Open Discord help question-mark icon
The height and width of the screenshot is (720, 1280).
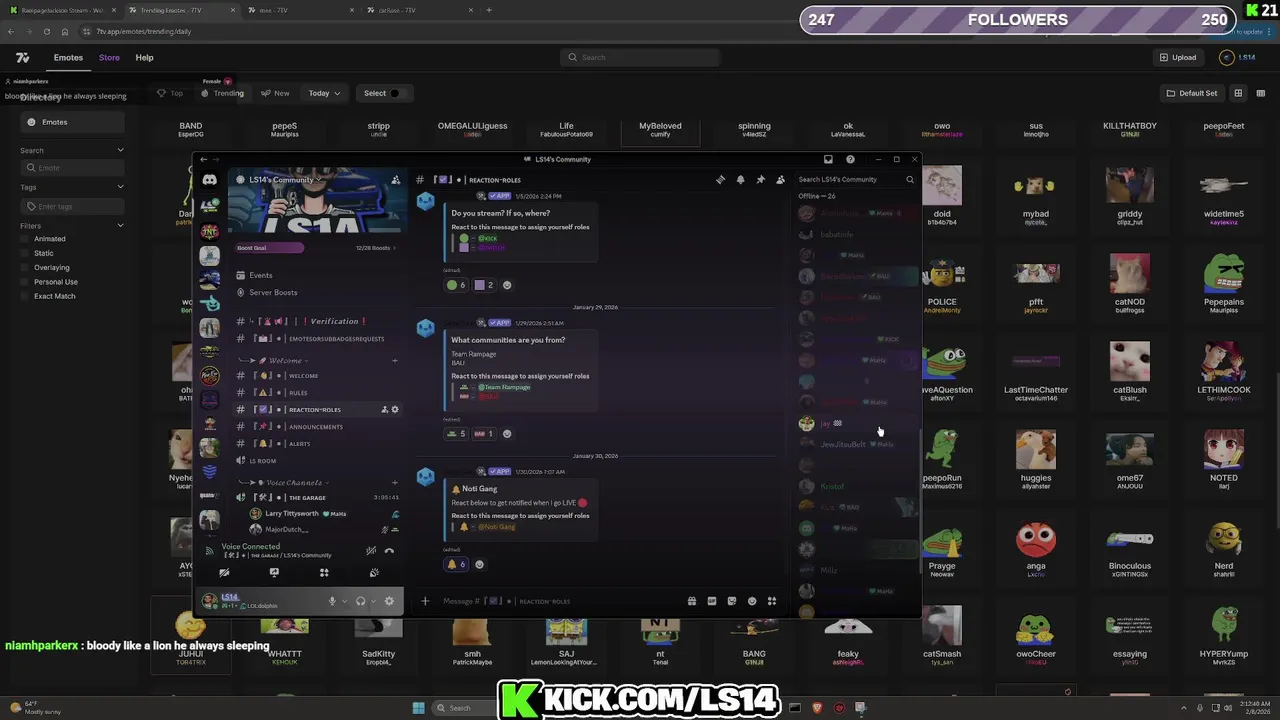point(850,159)
